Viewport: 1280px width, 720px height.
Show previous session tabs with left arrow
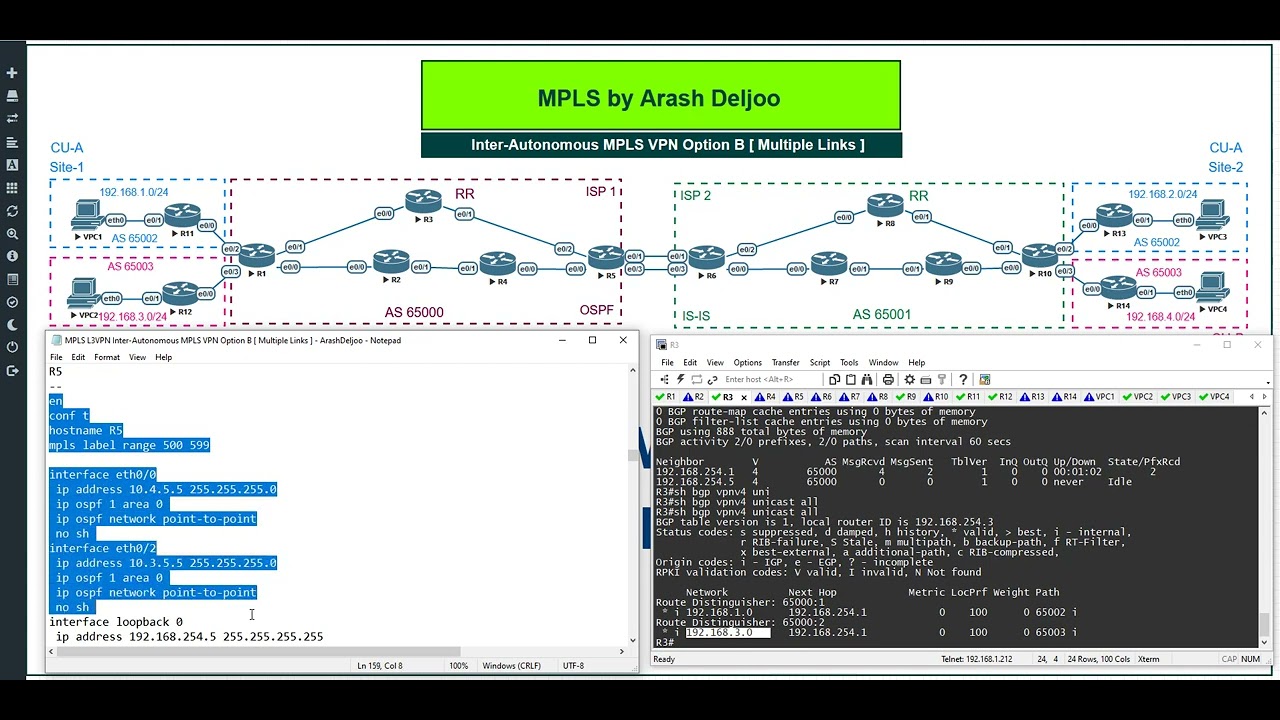(1250, 397)
